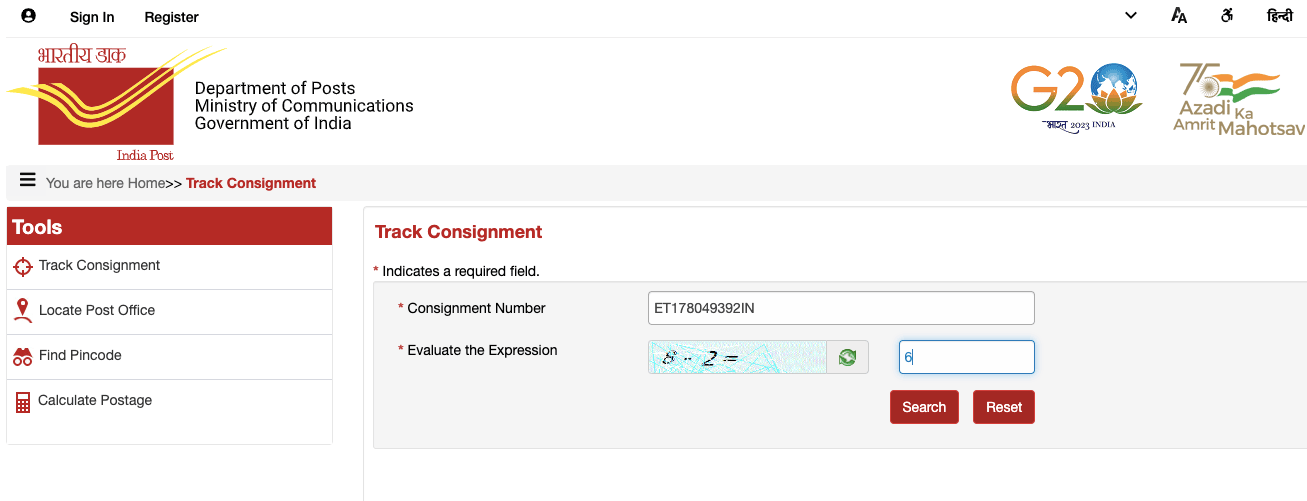Image resolution: width=1307 pixels, height=501 pixels.
Task: Click the Azadi Ka Amrit Mahotsav logo
Action: click(x=1238, y=99)
